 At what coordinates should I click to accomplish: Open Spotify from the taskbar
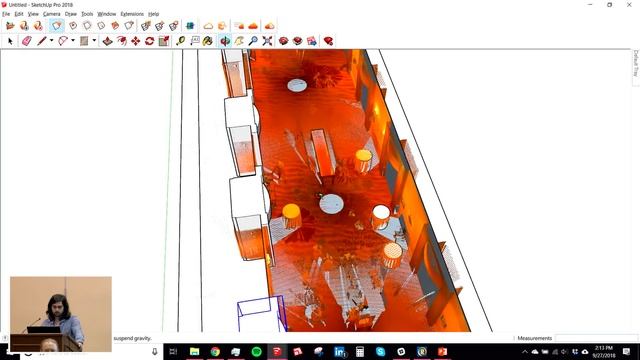256,351
